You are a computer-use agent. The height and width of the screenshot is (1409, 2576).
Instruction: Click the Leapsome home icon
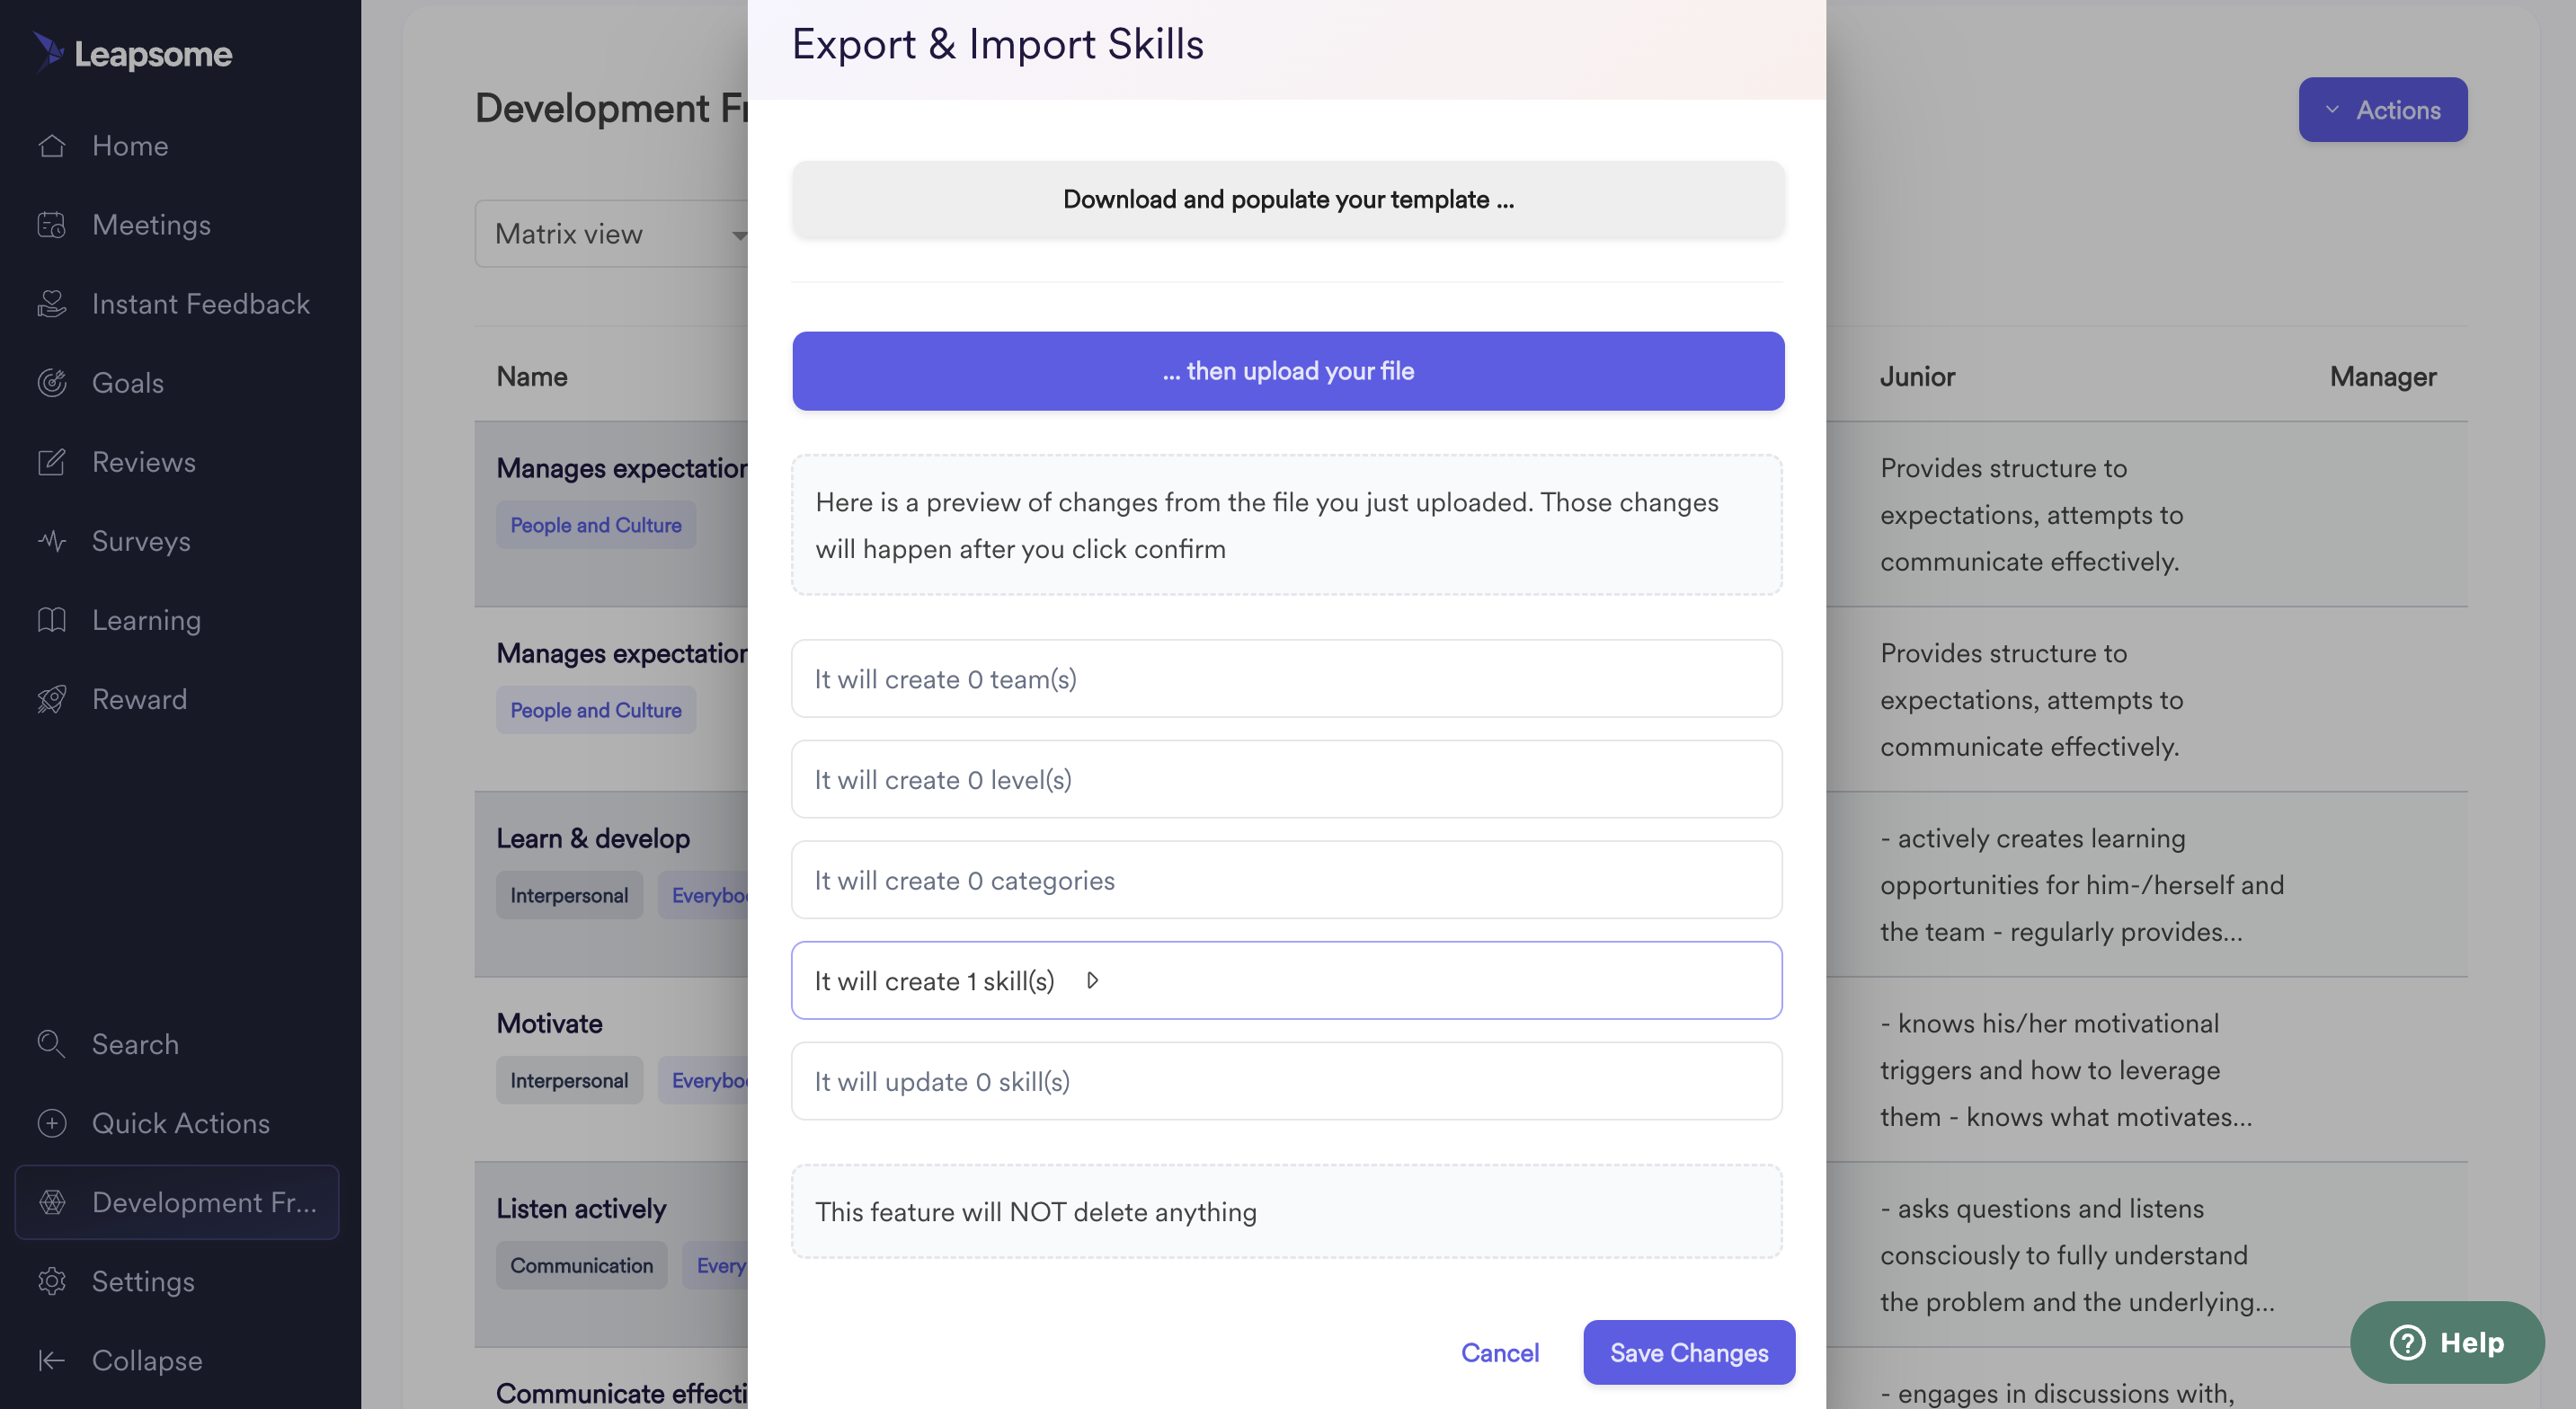click(x=49, y=49)
